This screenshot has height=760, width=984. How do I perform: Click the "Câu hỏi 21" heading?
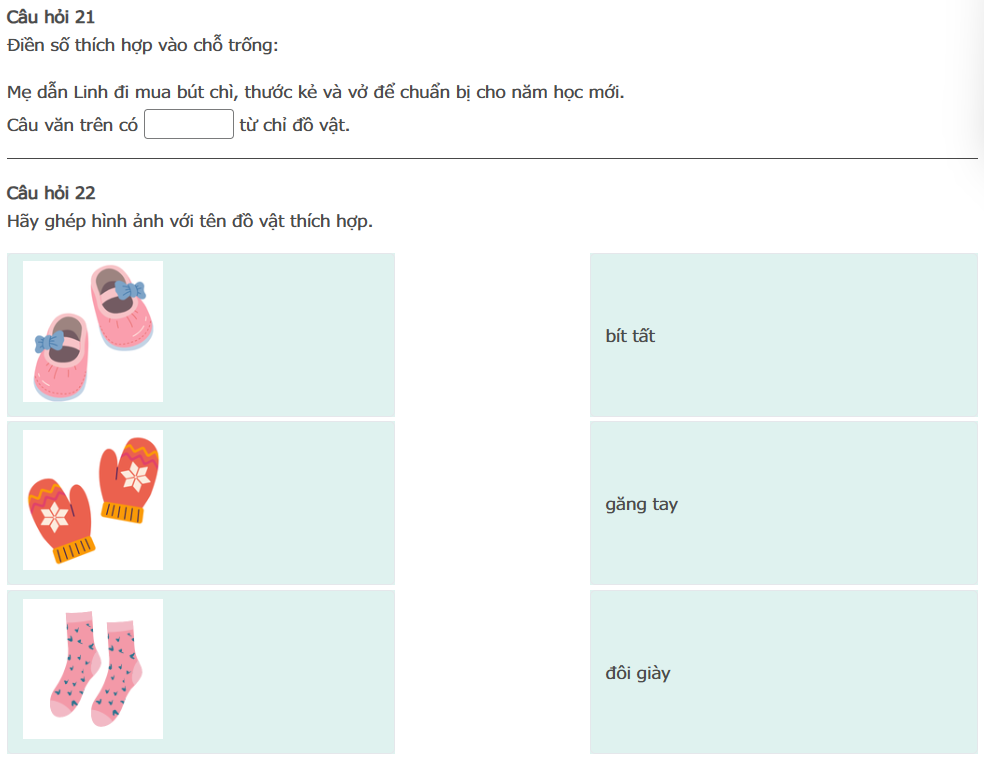click(51, 17)
